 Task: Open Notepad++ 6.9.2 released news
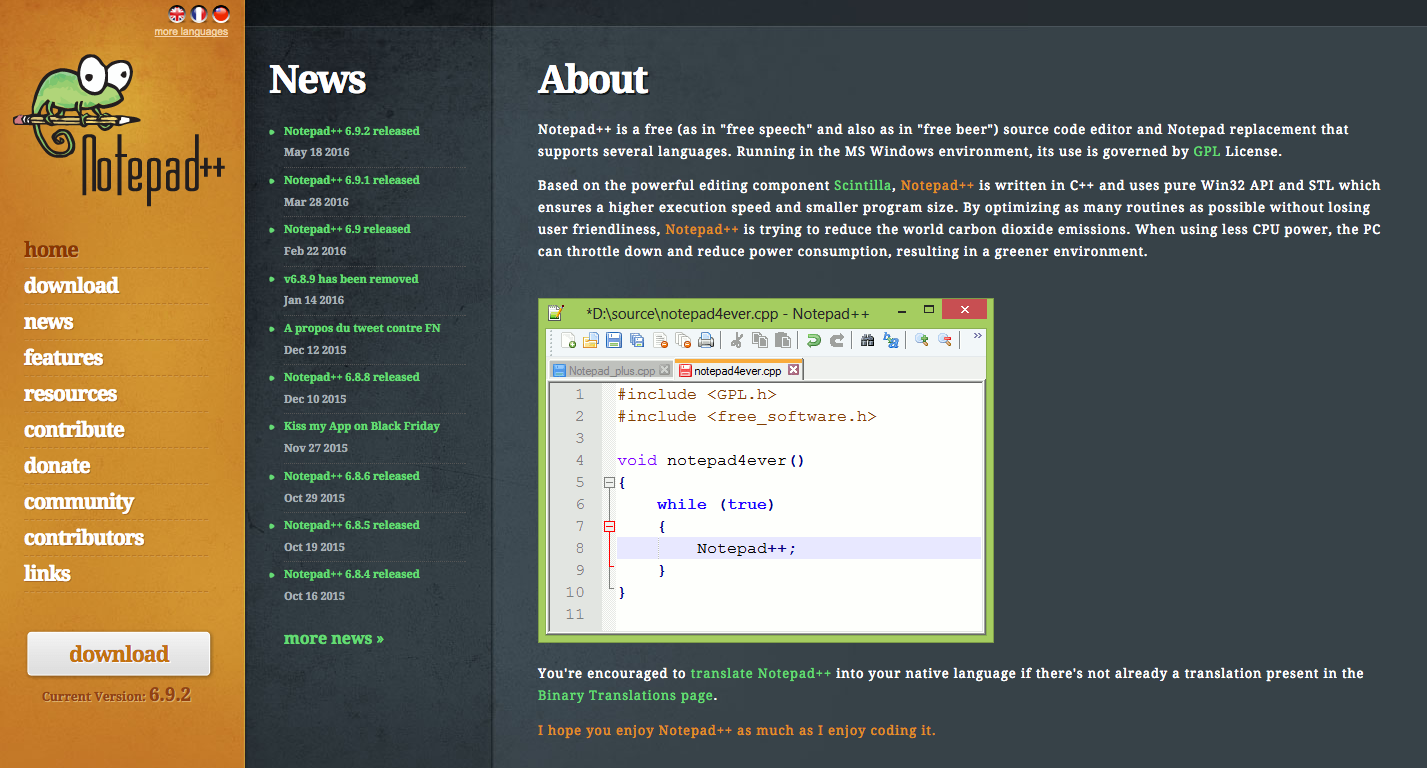click(351, 131)
